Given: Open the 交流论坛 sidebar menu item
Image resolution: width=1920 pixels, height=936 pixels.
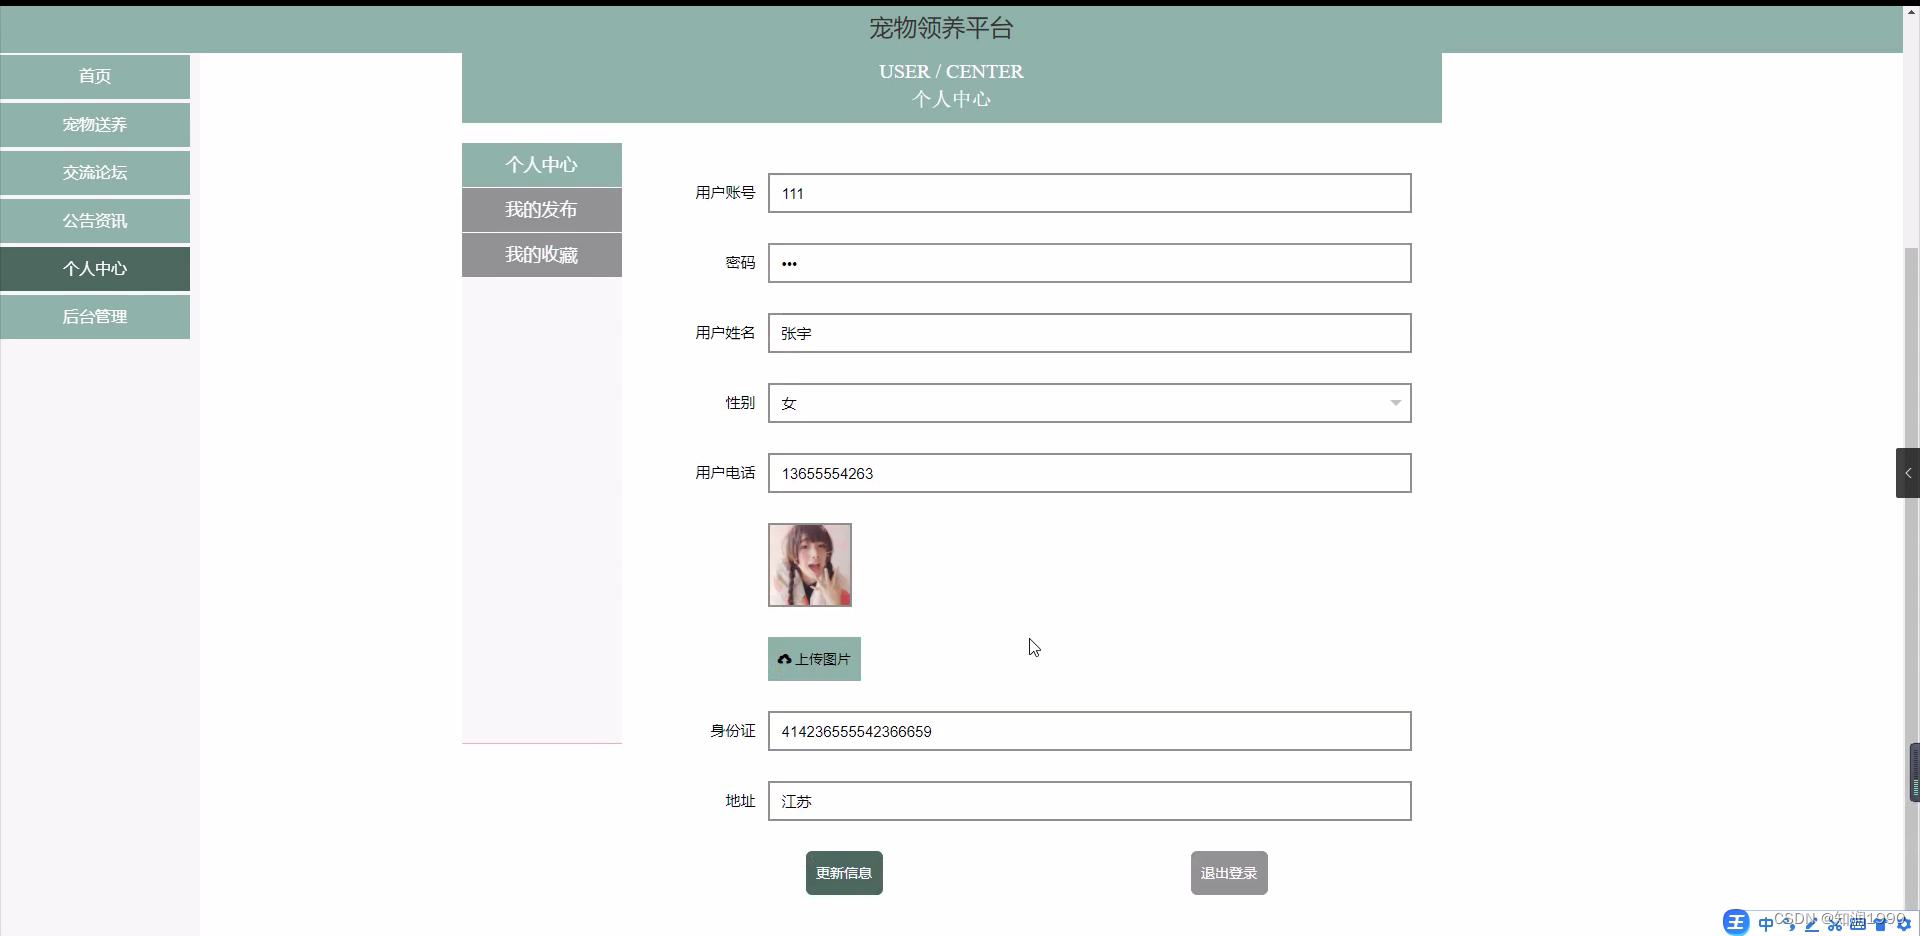Looking at the screenshot, I should point(95,172).
